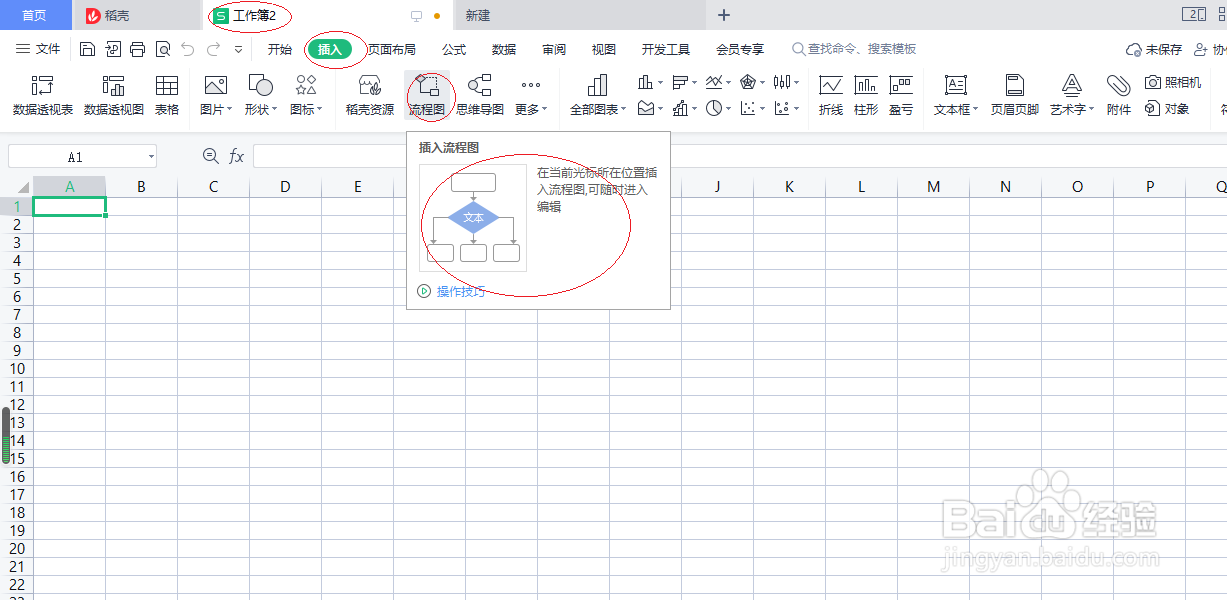Image resolution: width=1227 pixels, height=600 pixels.
Task: Open the collaboration (协作) button
Action: 1212,49
